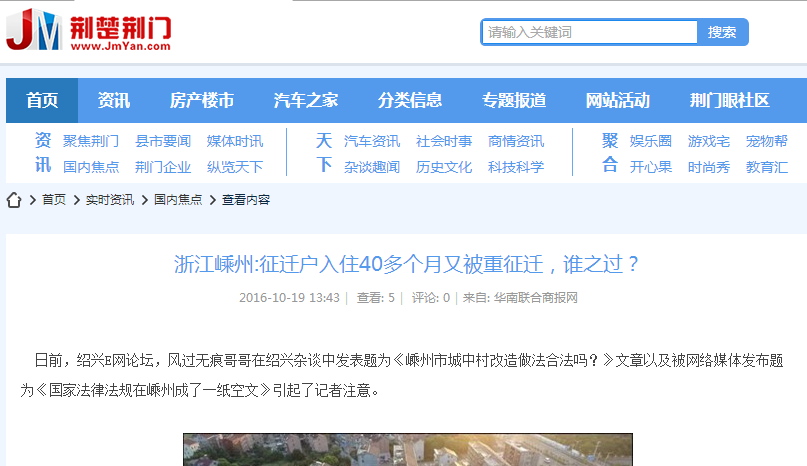
Task: Open the 汽车之家 navigation tab
Action: [306, 100]
